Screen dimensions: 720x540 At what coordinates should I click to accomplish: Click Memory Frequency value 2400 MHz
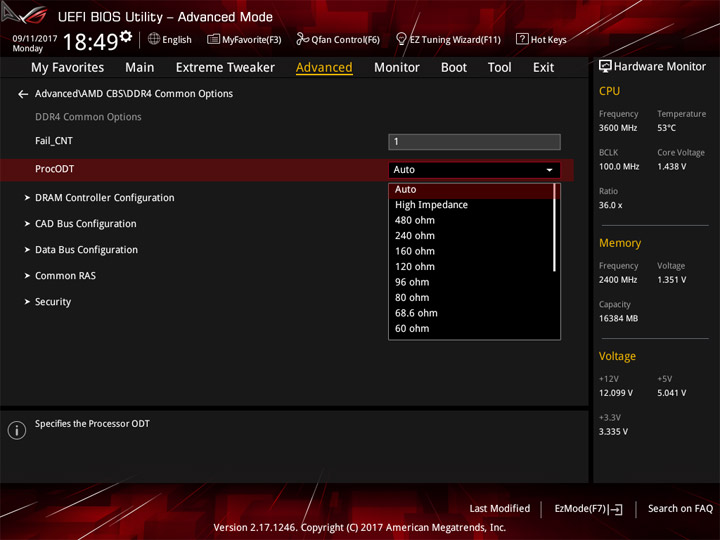point(618,280)
